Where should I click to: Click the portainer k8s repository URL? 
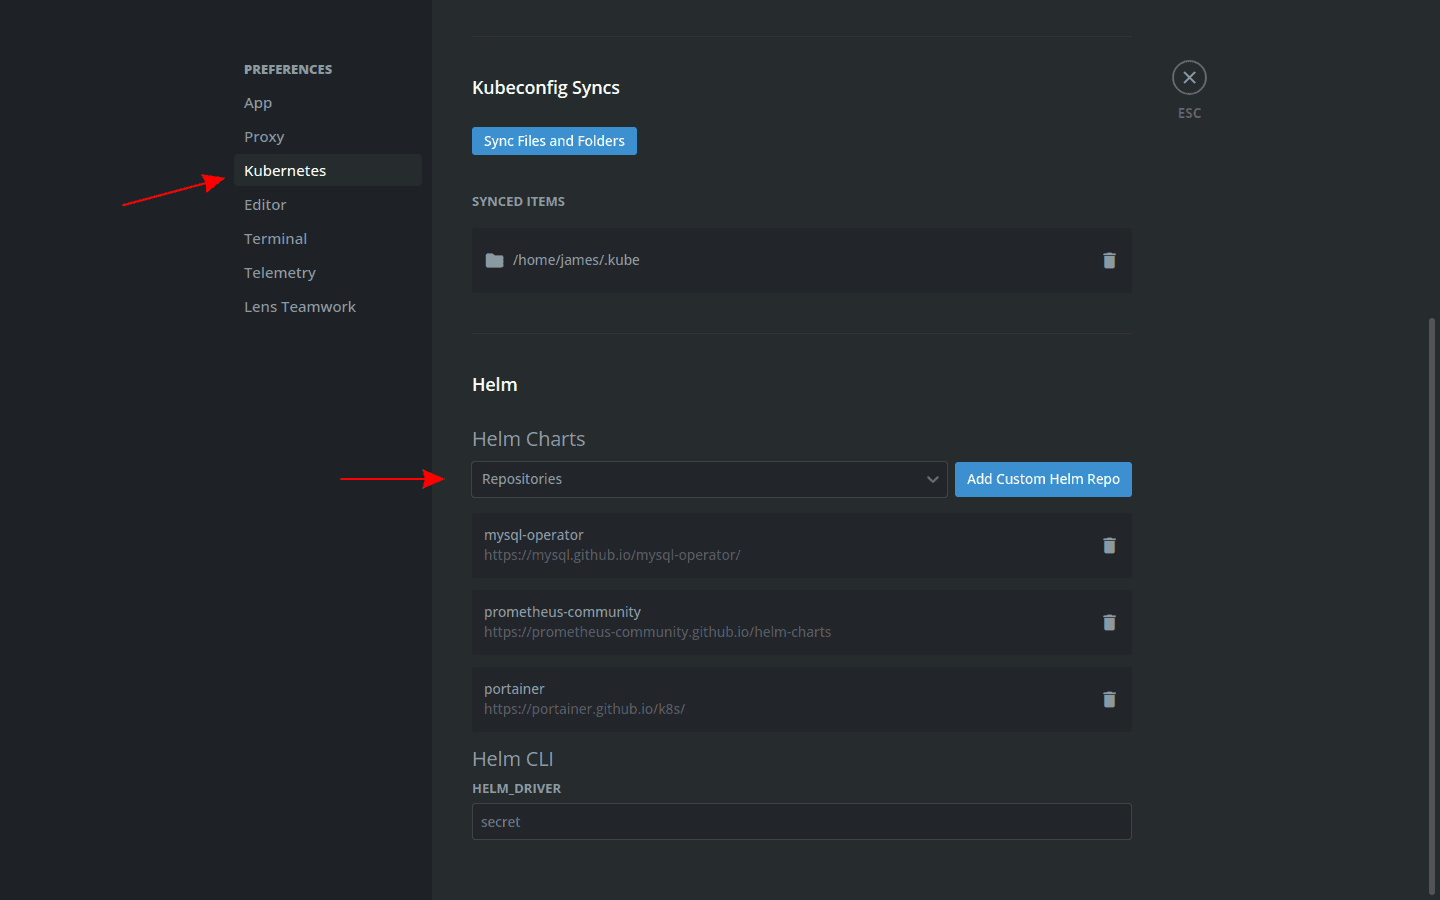tap(584, 709)
